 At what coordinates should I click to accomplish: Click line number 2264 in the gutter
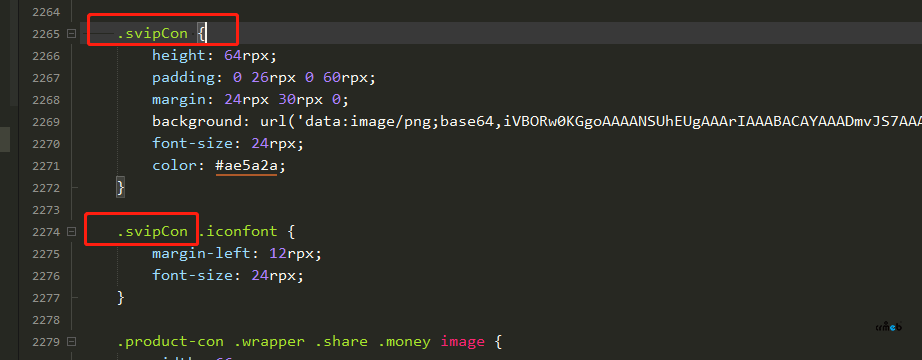click(x=47, y=12)
